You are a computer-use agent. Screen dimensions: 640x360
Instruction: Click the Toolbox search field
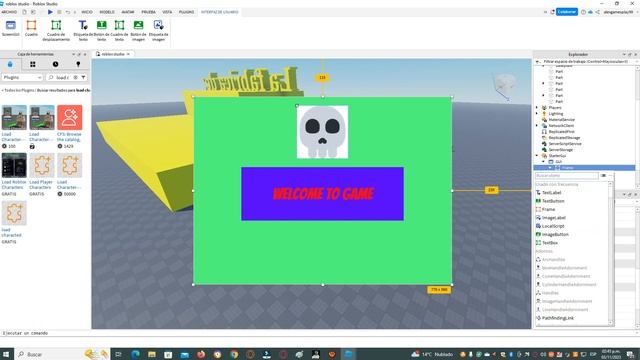(x=62, y=77)
